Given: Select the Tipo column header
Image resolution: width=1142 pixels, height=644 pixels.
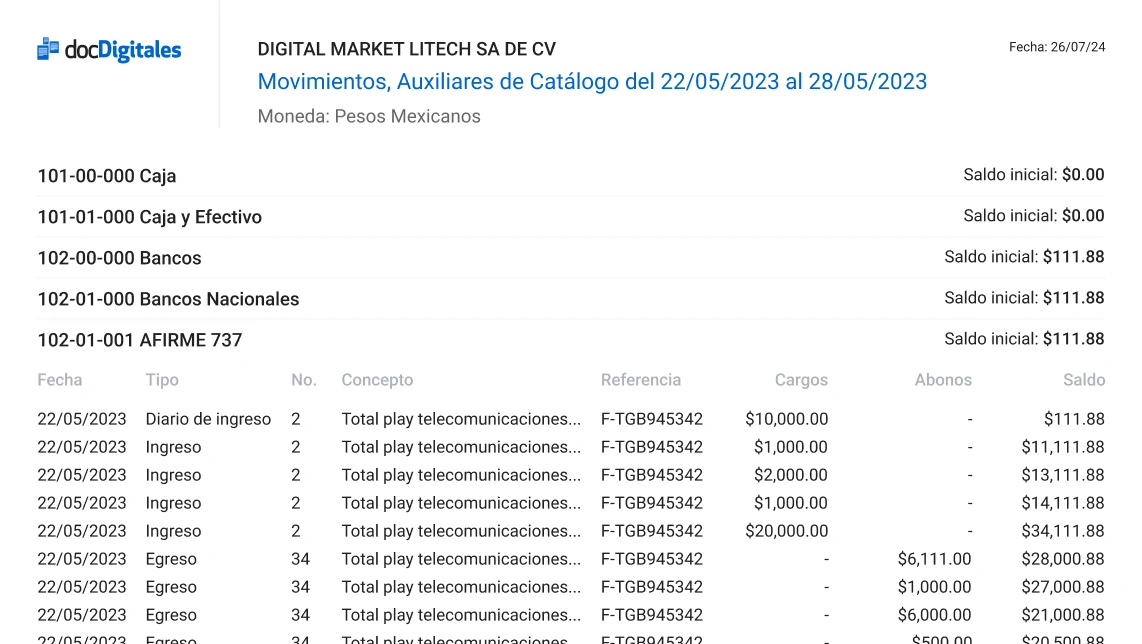Looking at the screenshot, I should [162, 380].
